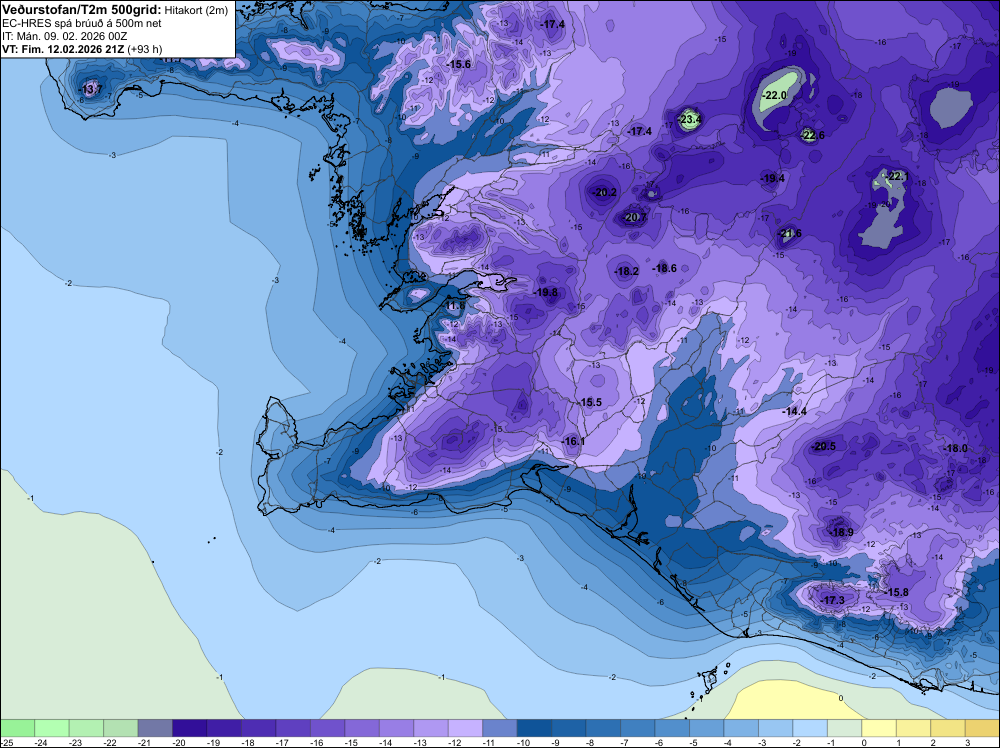Click the legend swatch labelled -24

[x=52, y=728]
